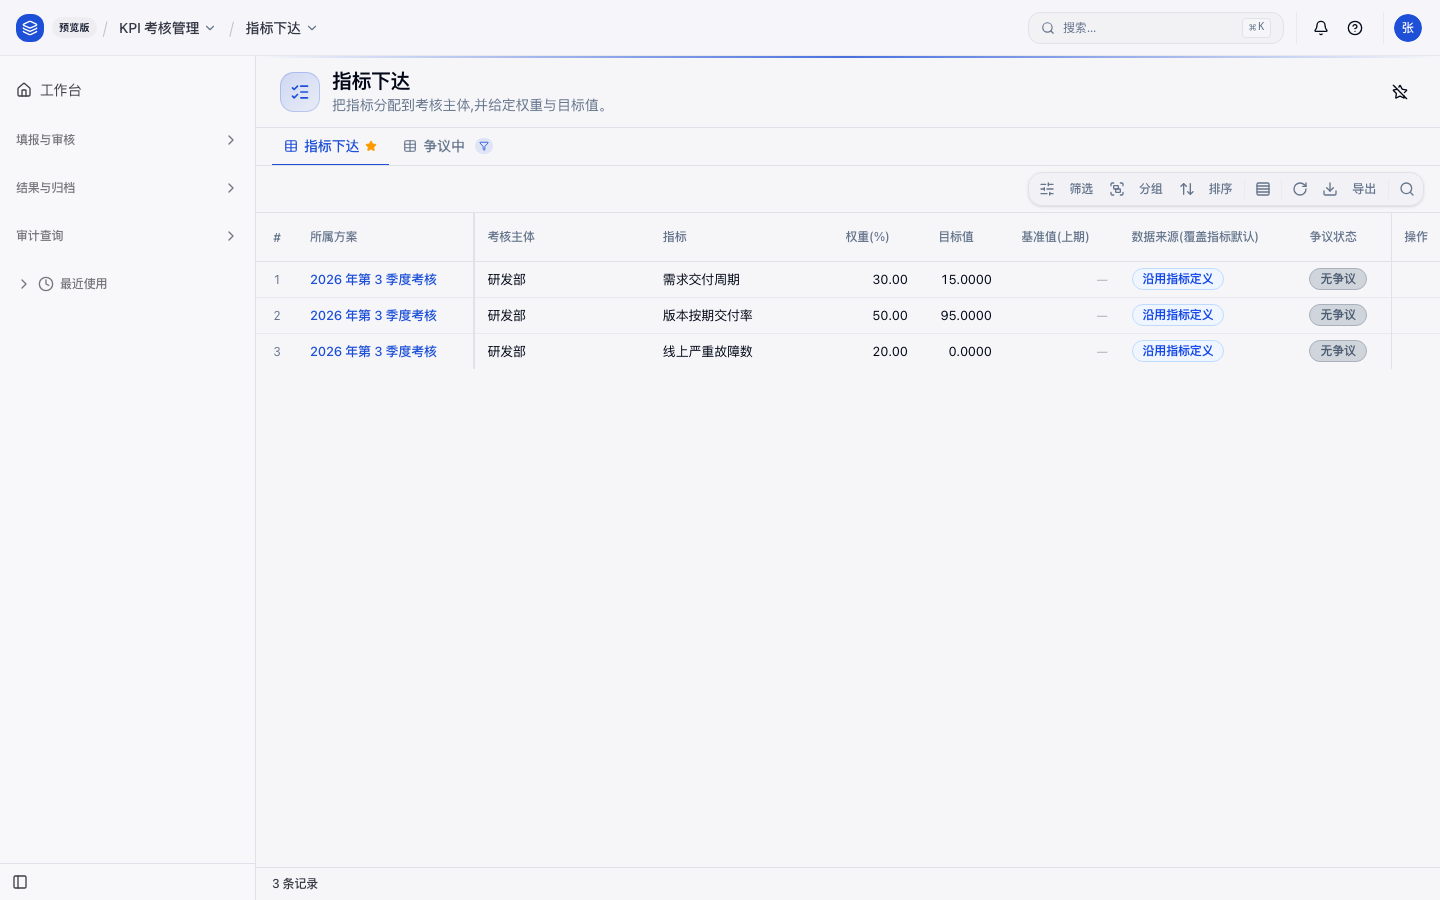Image resolution: width=1440 pixels, height=900 pixels.
Task: Click 所属方案 column header
Action: point(334,237)
